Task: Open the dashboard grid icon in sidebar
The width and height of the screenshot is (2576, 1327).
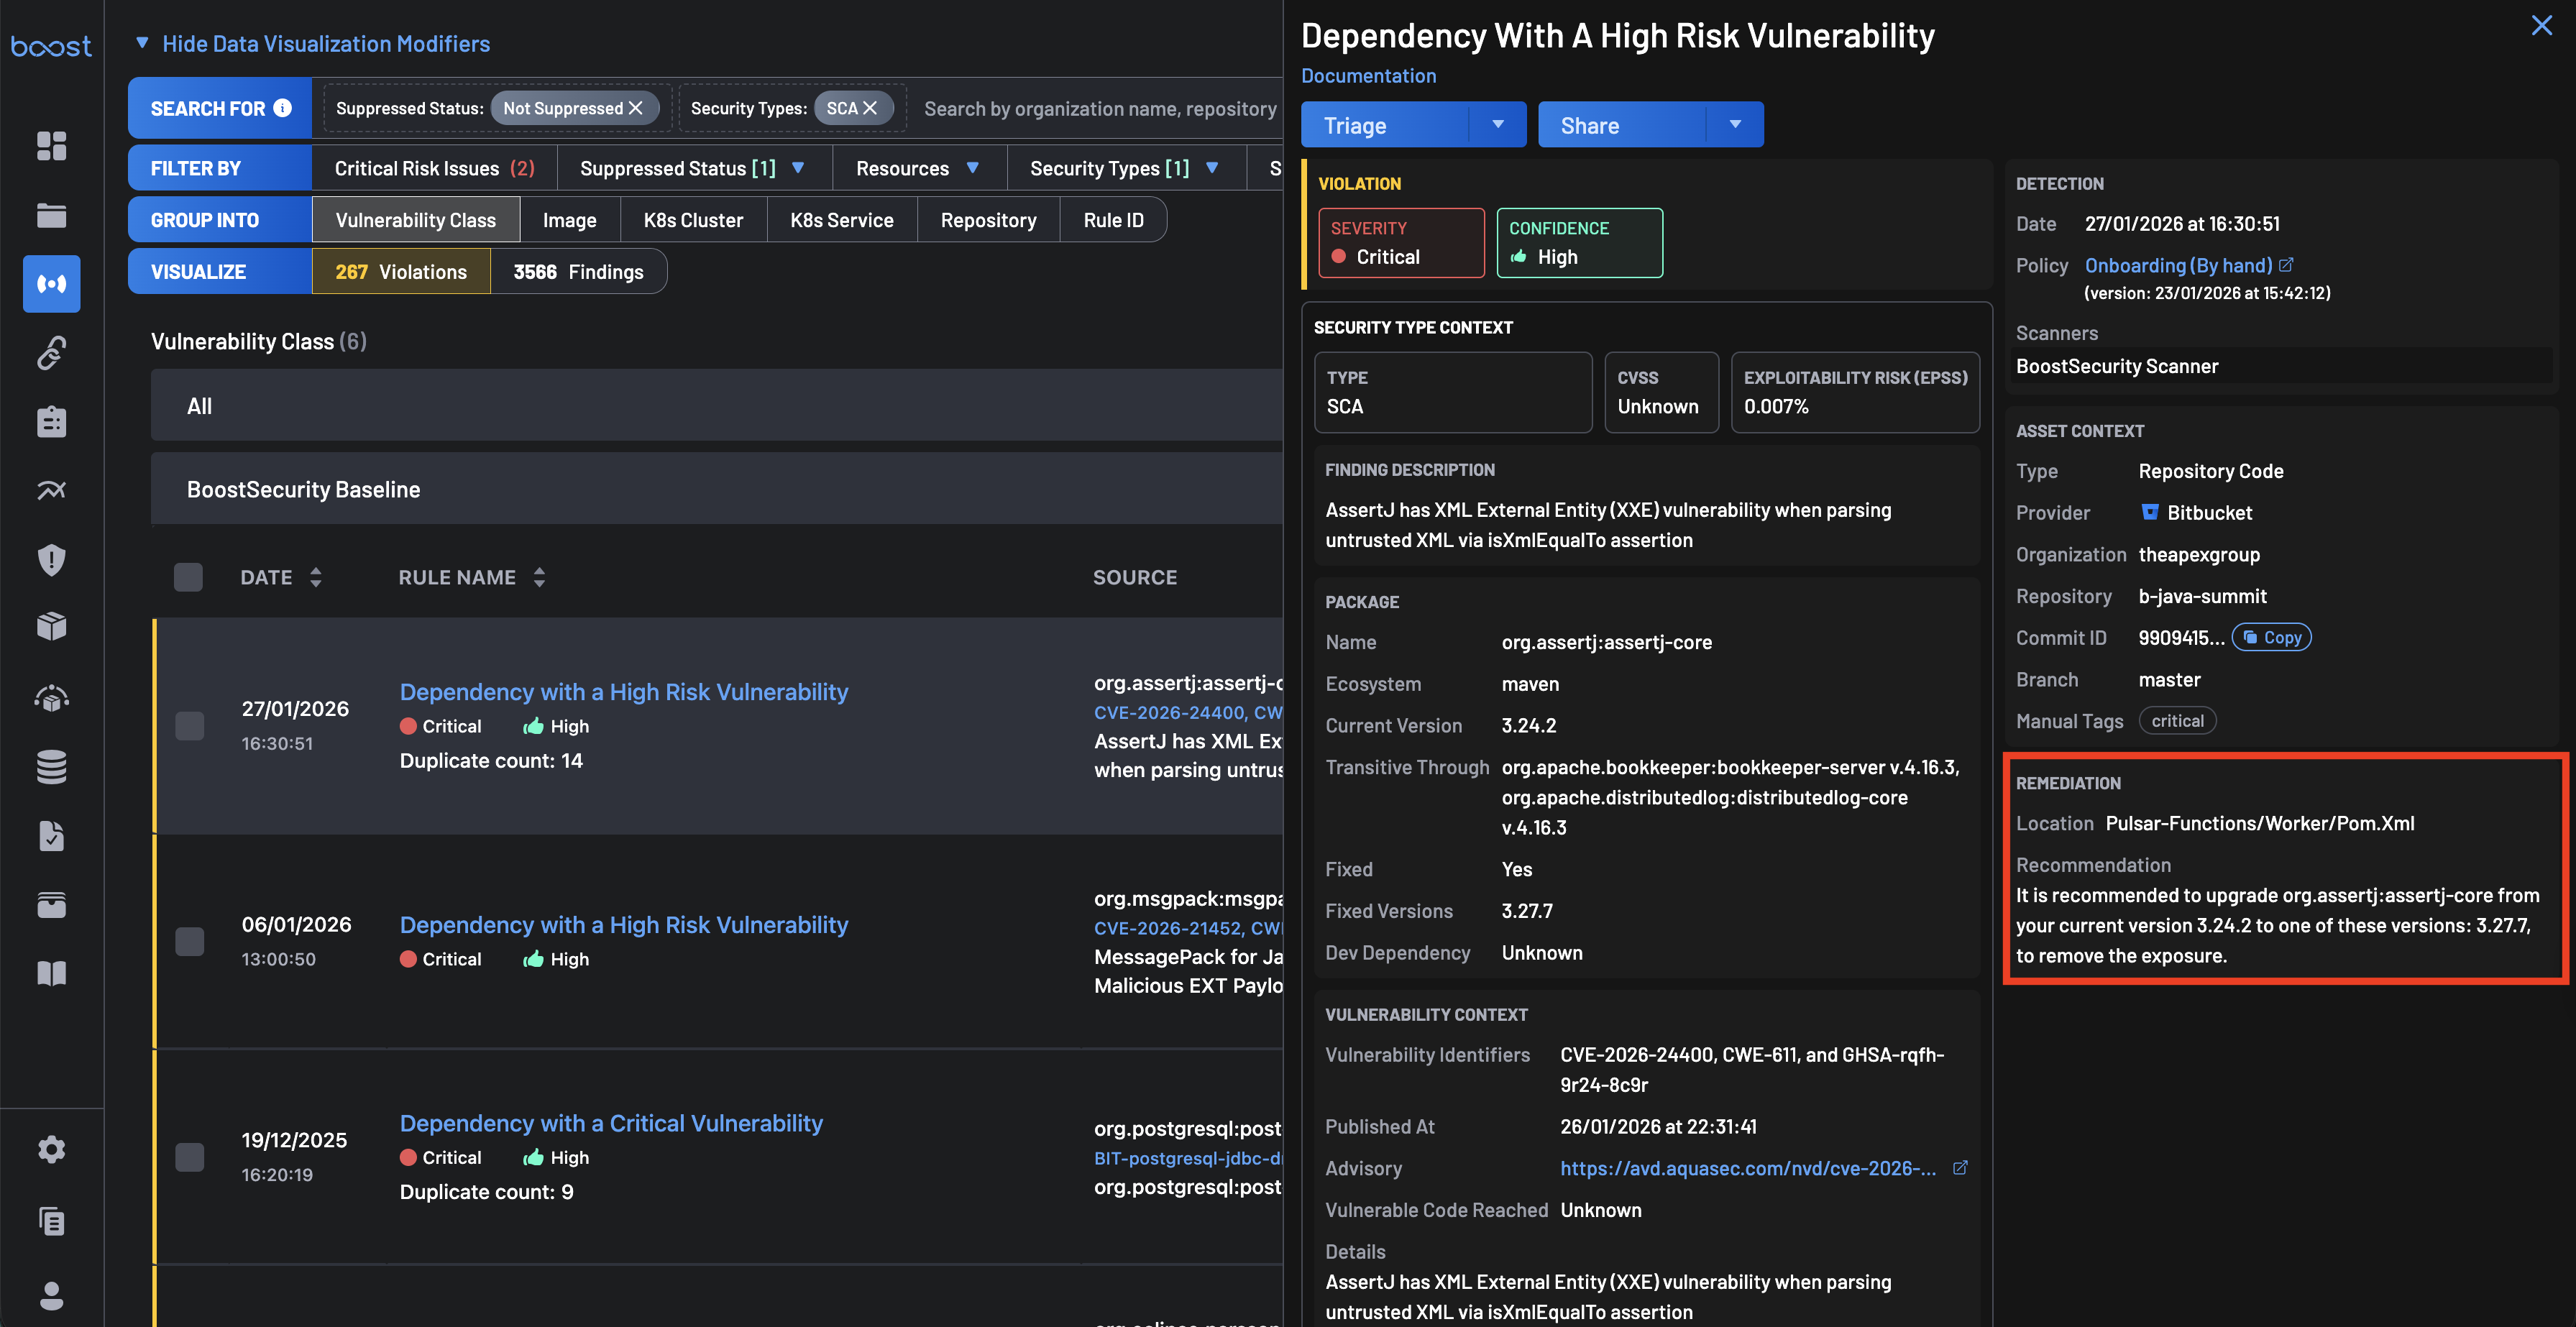Action: pos(51,146)
